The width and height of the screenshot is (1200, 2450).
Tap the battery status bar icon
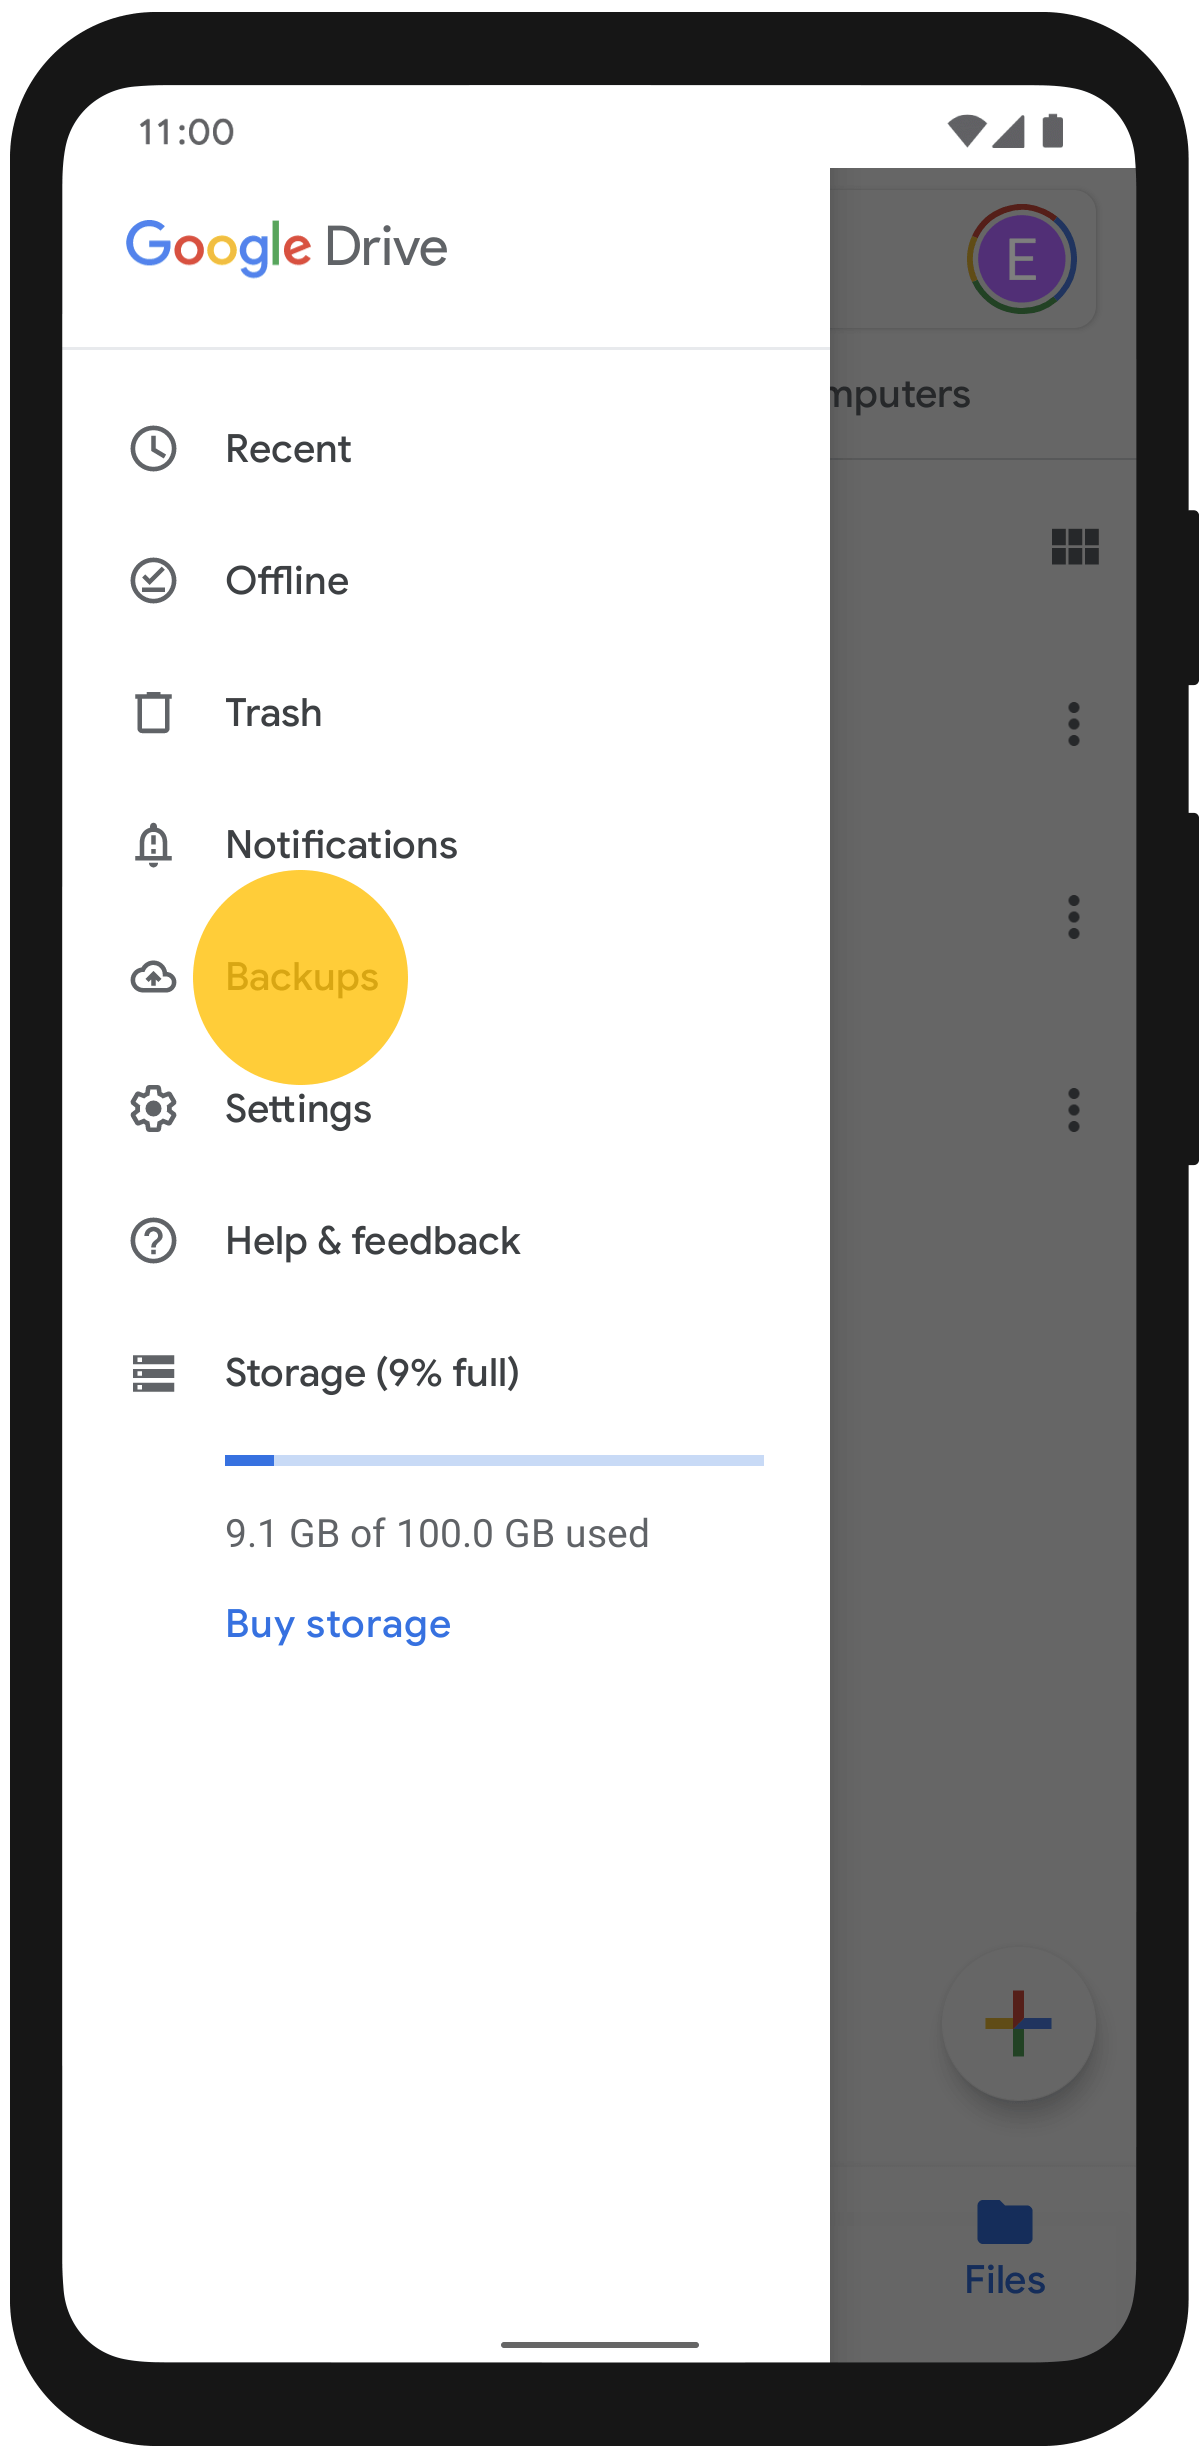pyautogui.click(x=1052, y=131)
